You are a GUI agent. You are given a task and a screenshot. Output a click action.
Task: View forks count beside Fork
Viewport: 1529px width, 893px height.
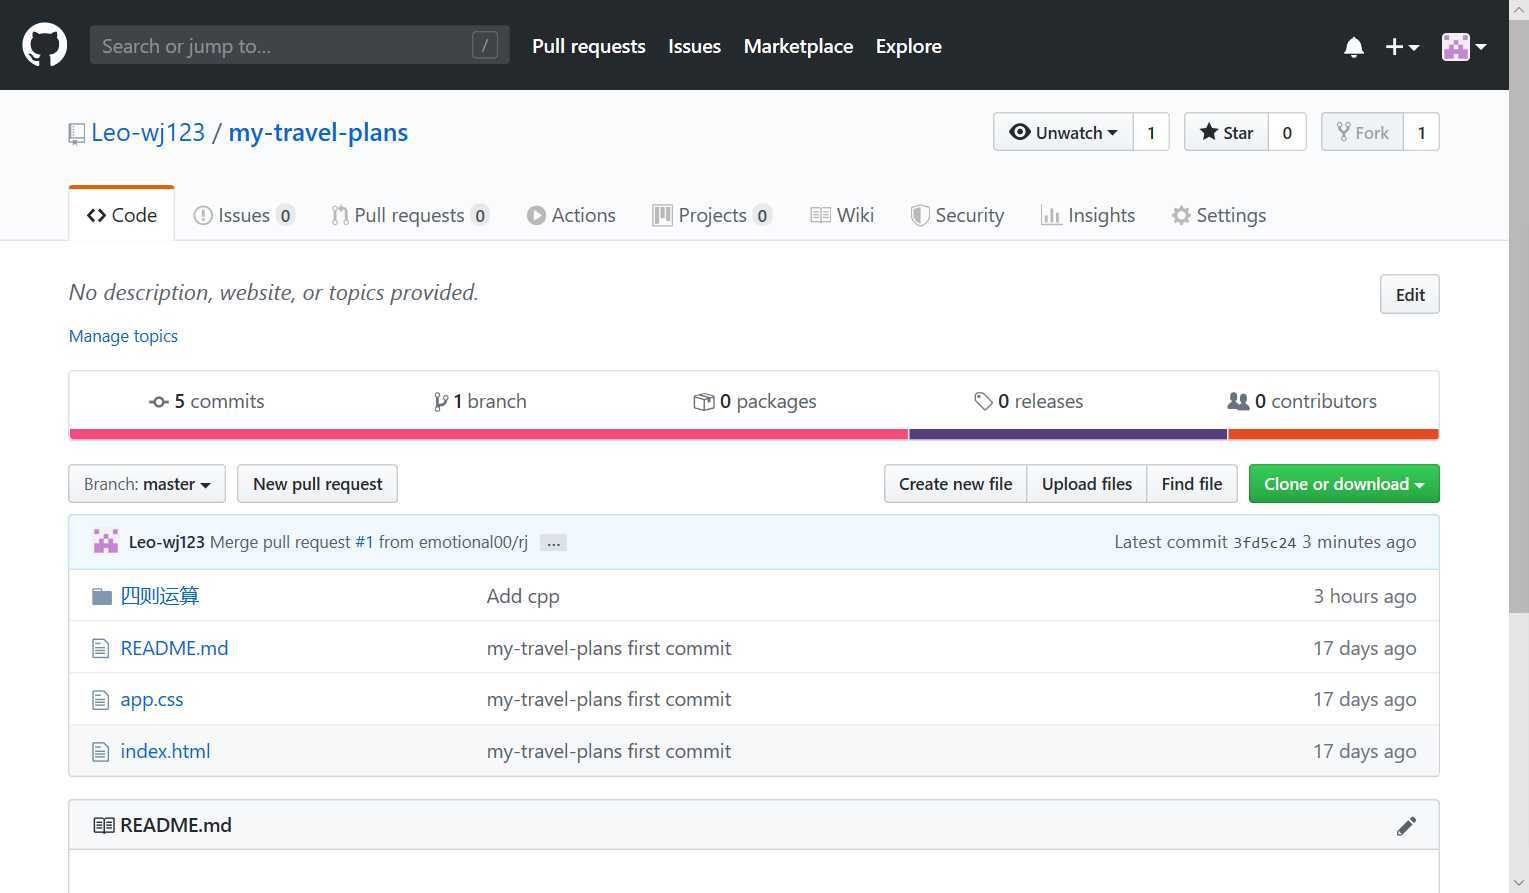(1421, 132)
